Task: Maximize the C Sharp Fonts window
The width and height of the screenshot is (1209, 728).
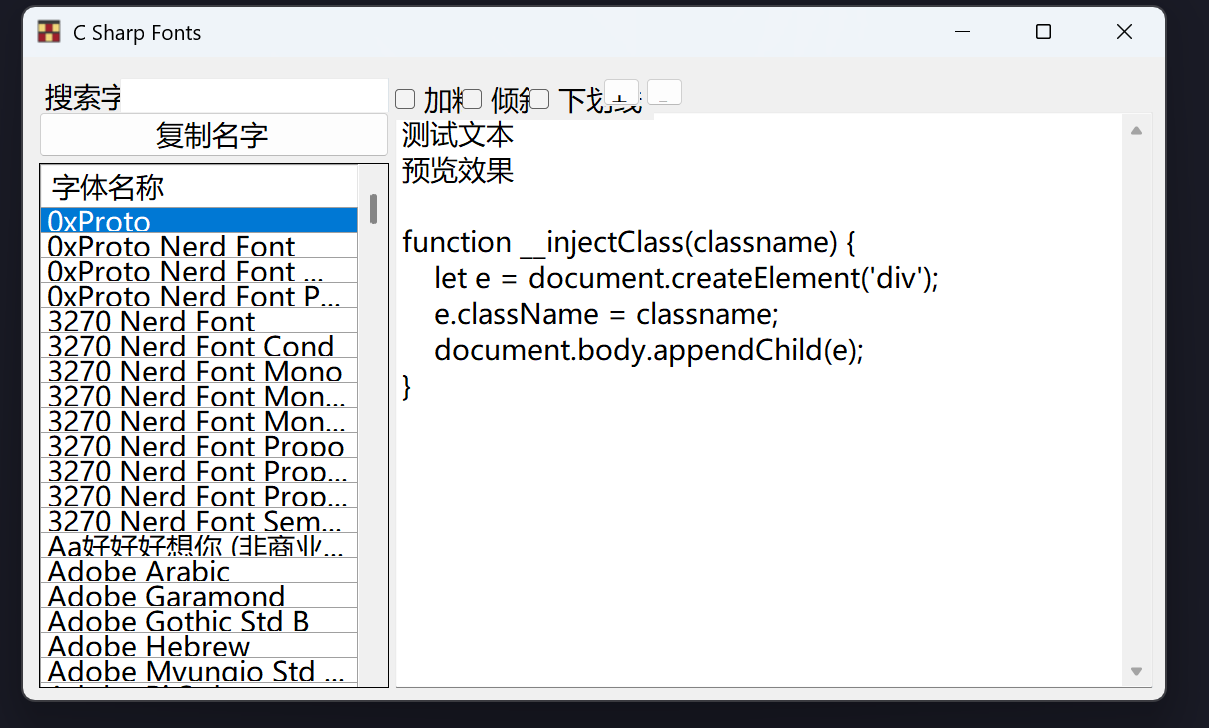Action: coord(1043,32)
